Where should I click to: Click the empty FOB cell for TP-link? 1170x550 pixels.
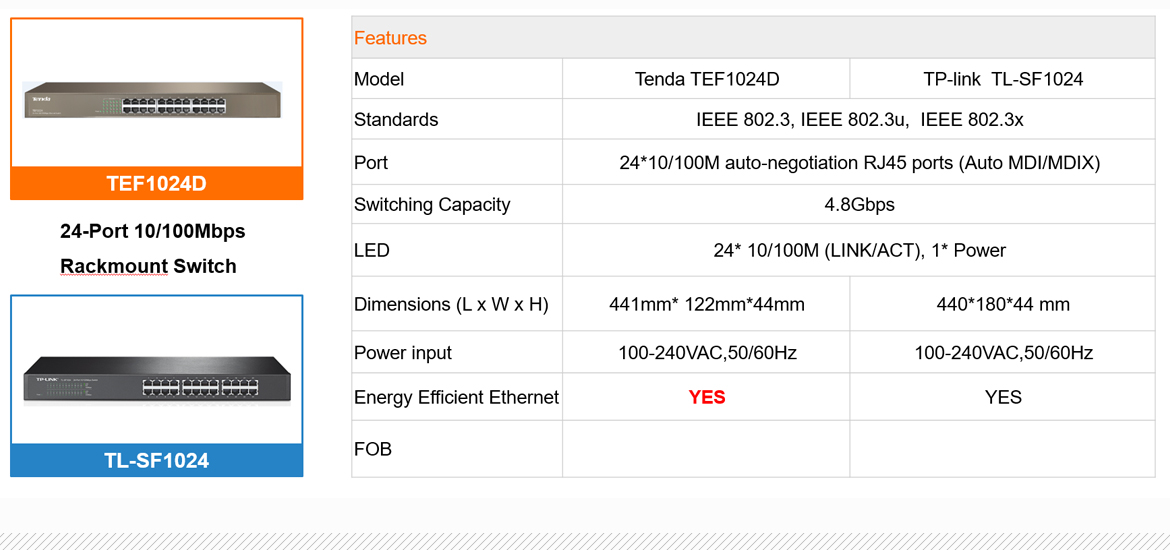(1002, 449)
